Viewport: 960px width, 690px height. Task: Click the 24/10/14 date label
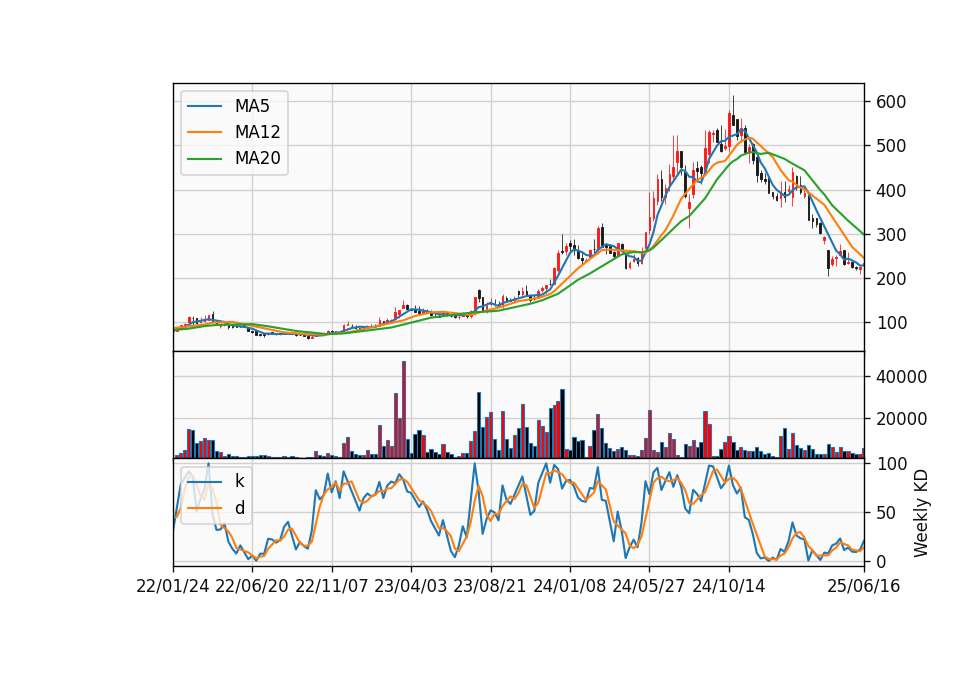click(x=729, y=586)
